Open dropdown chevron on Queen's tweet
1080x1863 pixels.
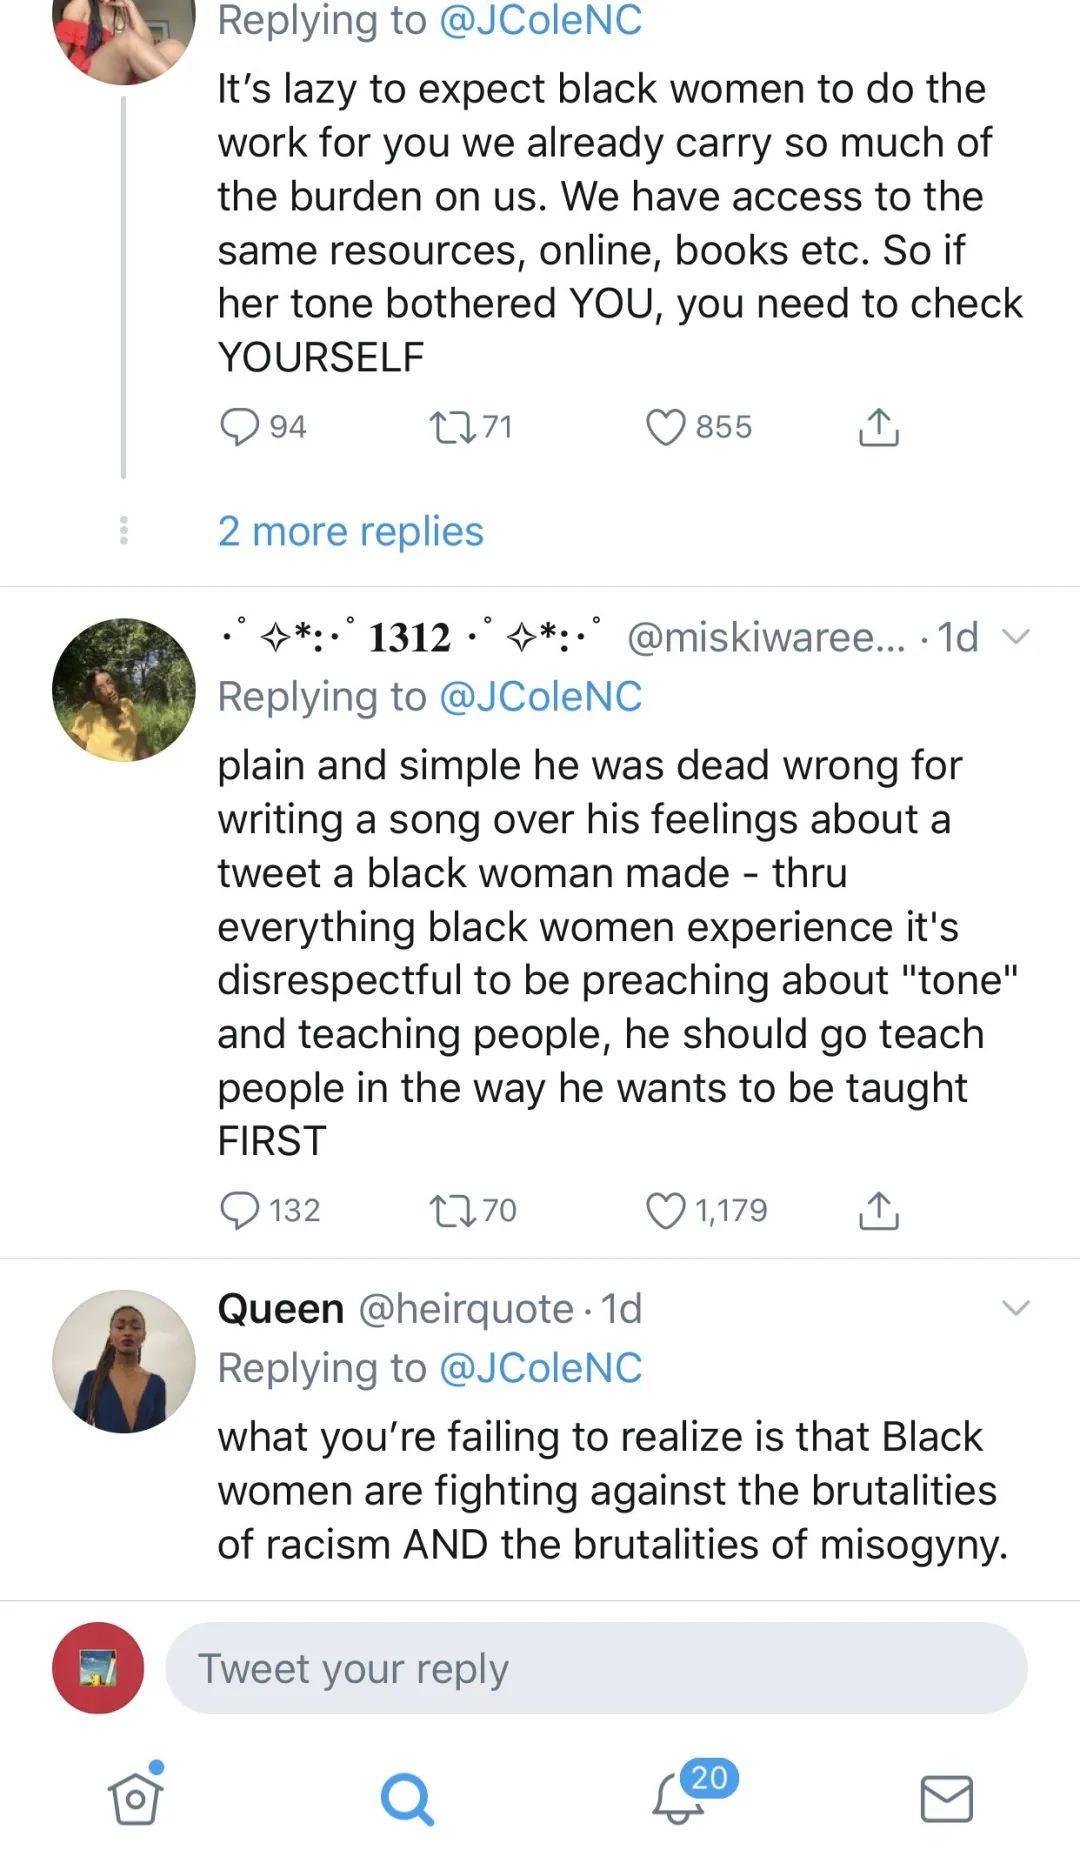(1015, 1308)
